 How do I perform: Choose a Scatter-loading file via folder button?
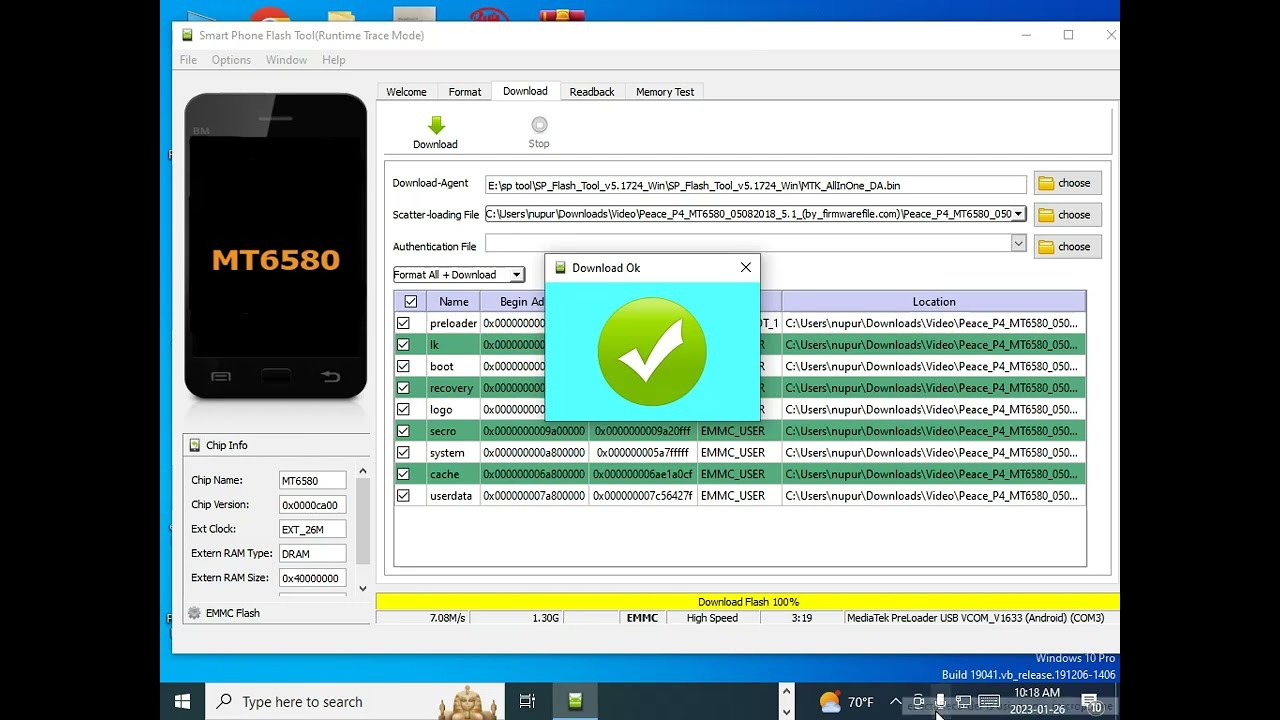(1067, 214)
